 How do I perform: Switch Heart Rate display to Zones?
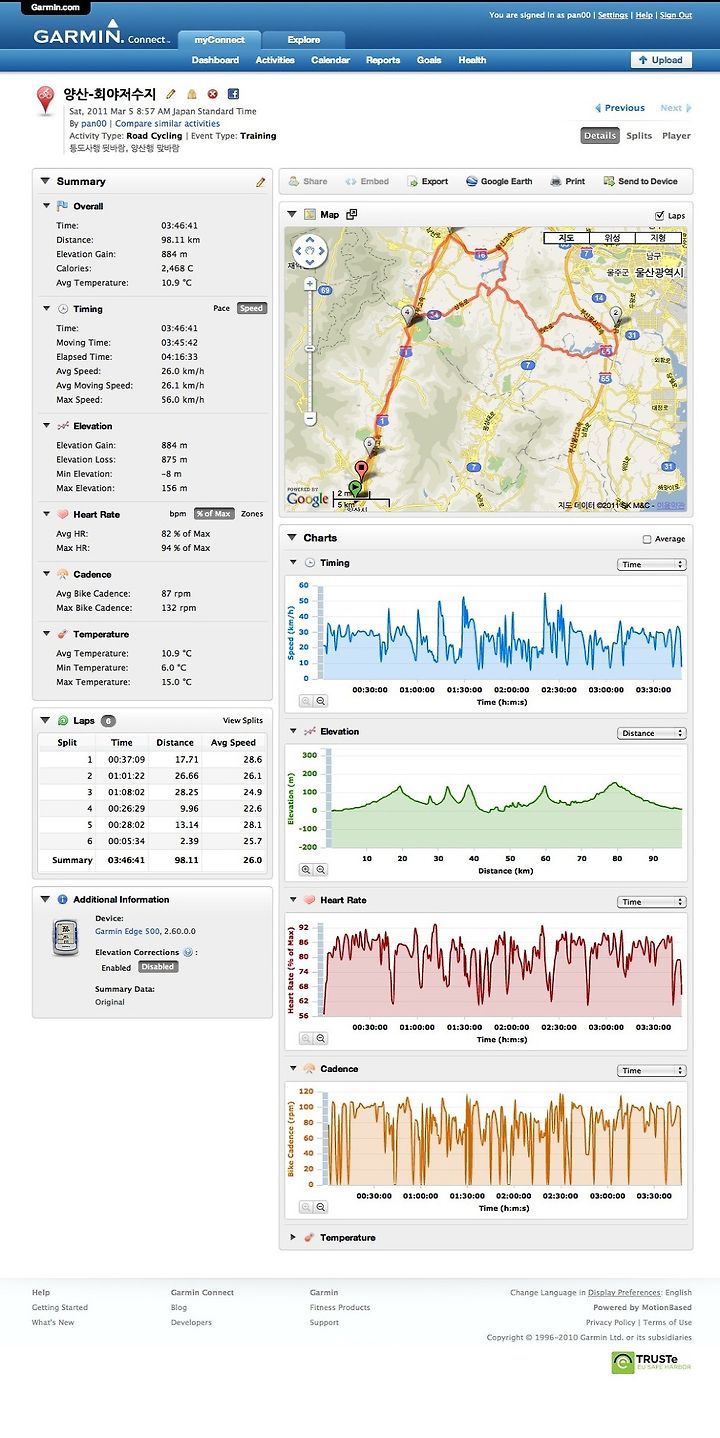tap(252, 514)
